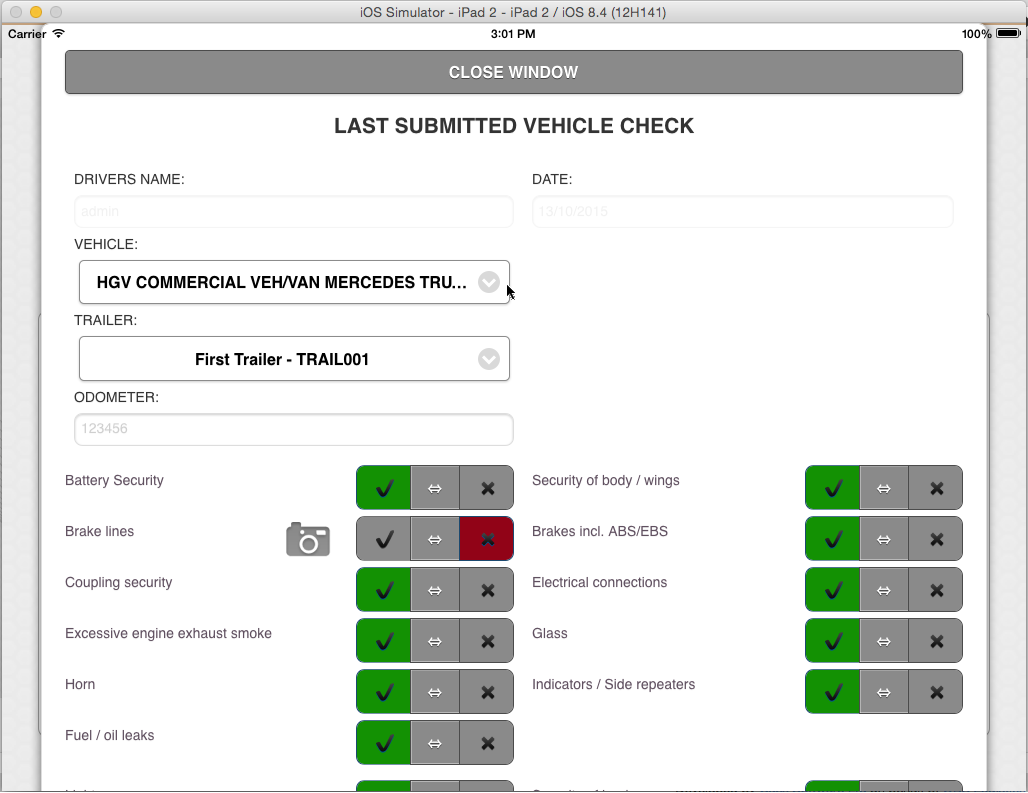Pass the Fuel / oil leaks check
The width and height of the screenshot is (1028, 793).
point(384,743)
